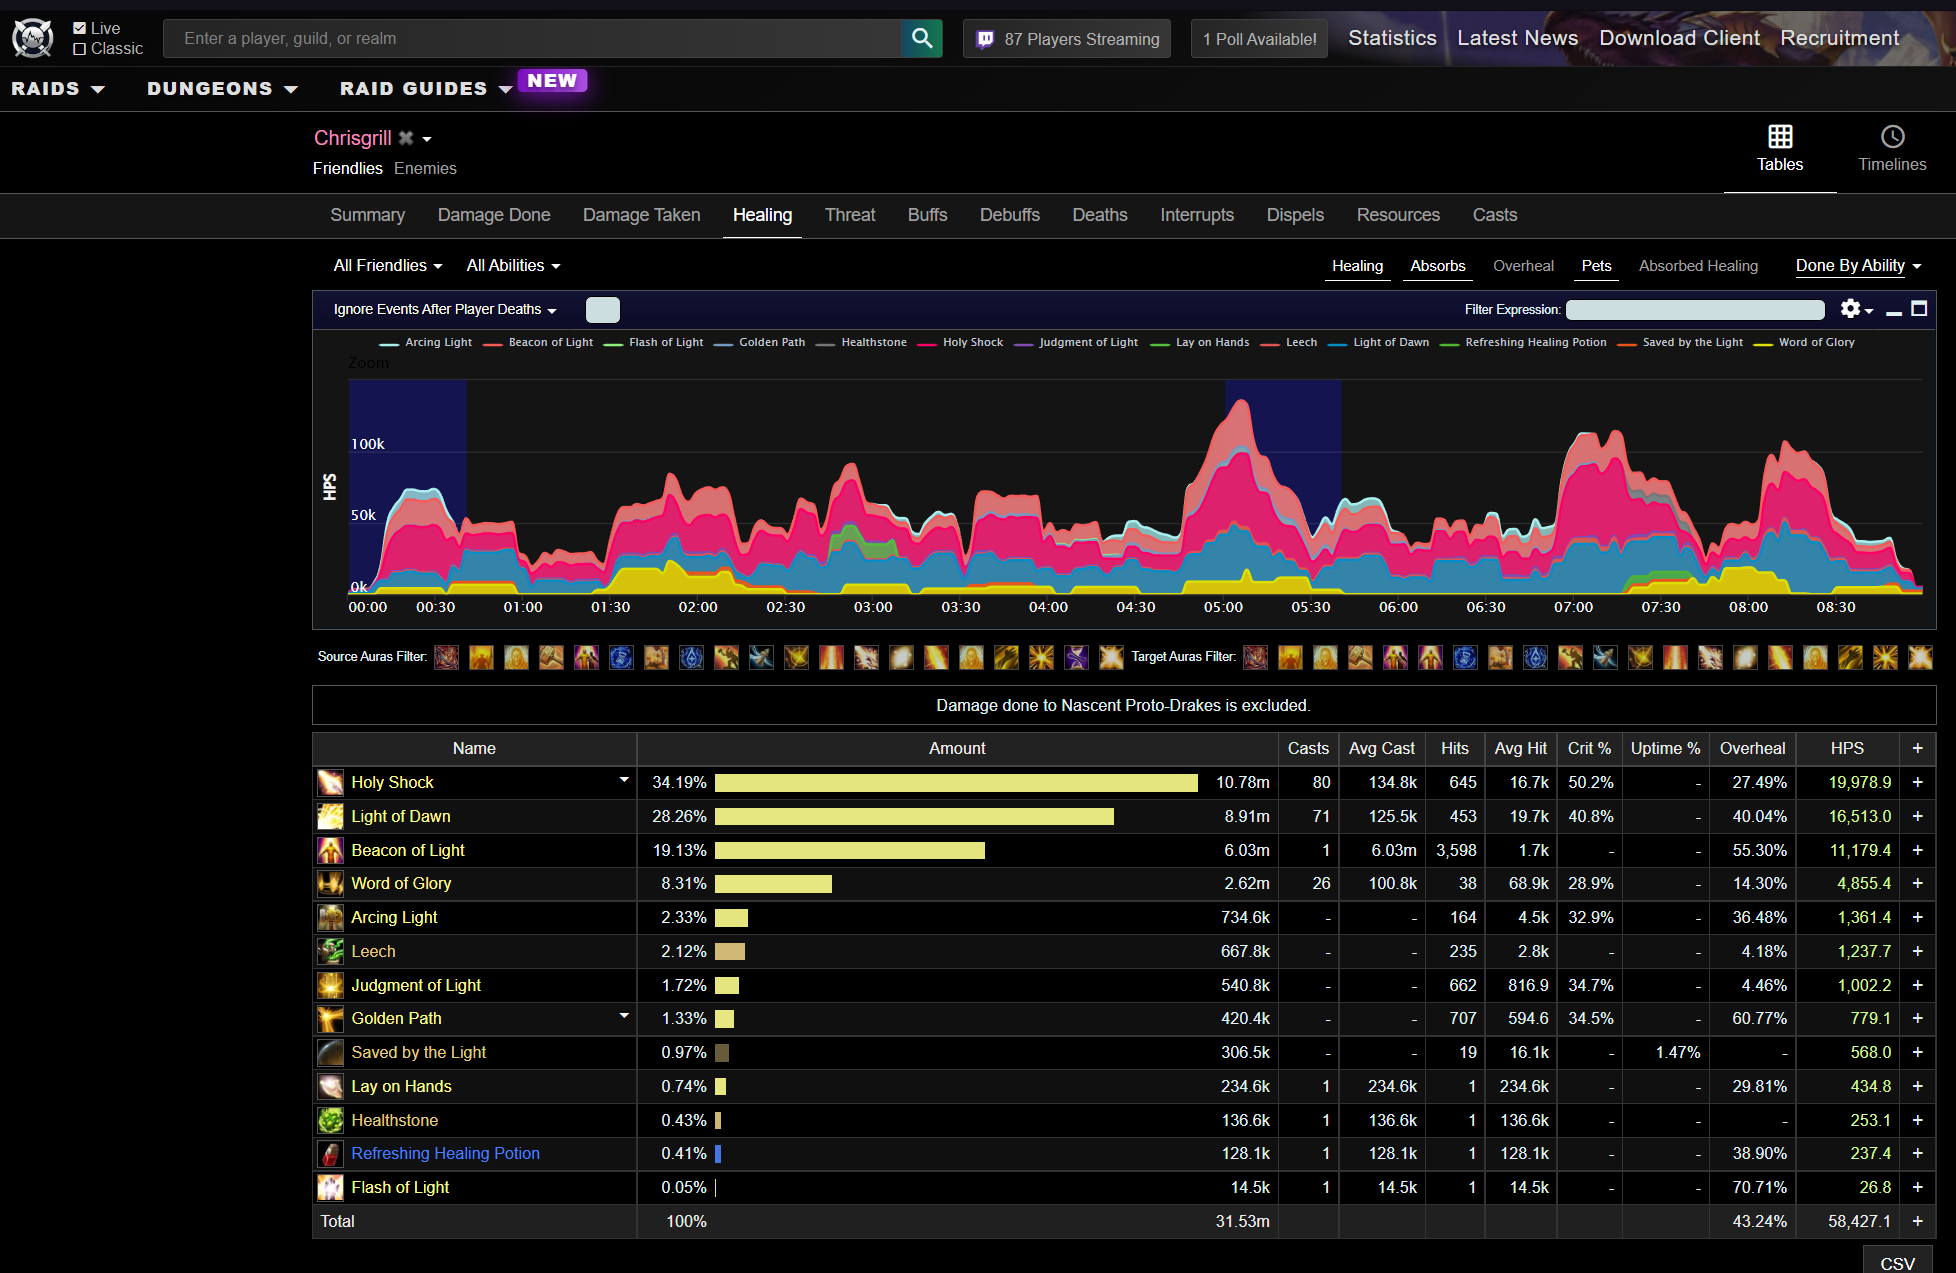Open the Deaths tab
Viewport: 1956px width, 1273px height.
point(1100,215)
